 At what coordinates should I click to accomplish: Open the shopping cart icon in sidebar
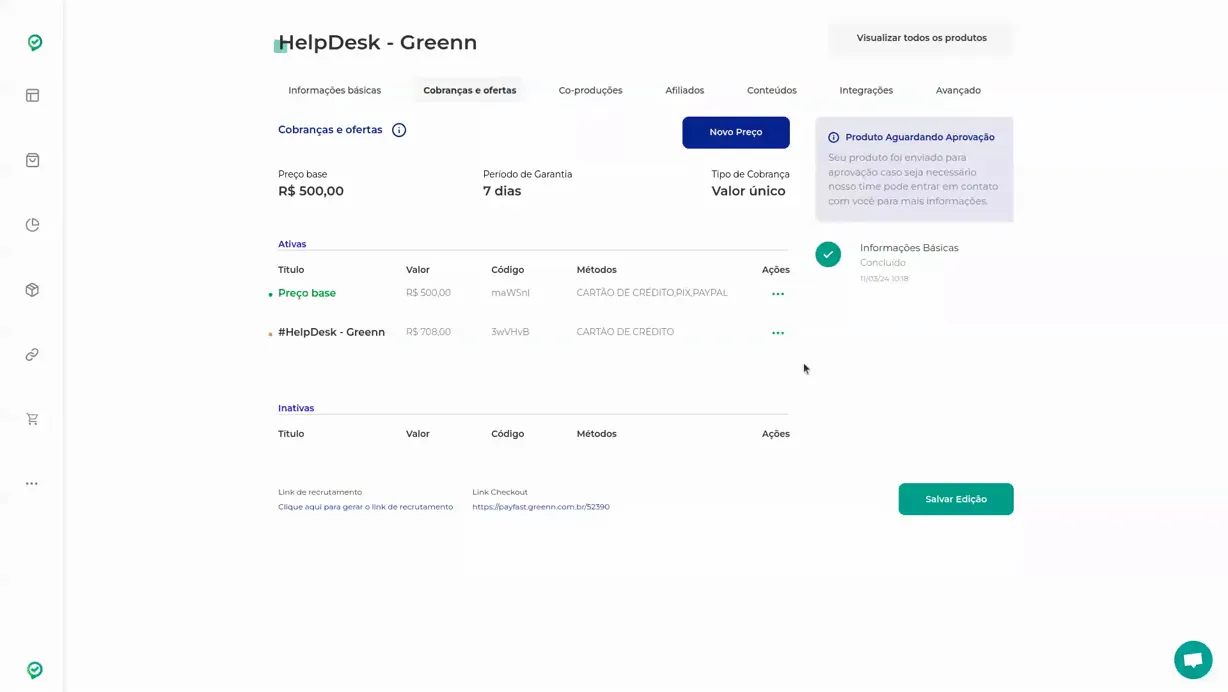click(x=32, y=419)
